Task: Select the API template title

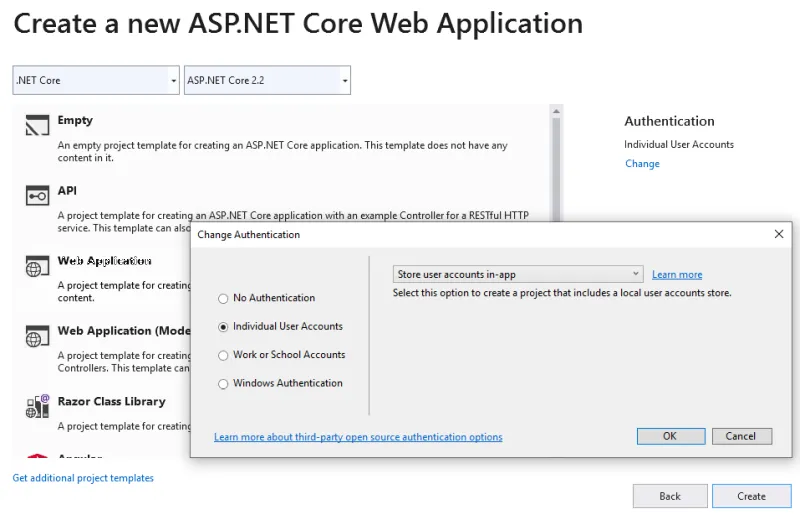Action: pos(67,190)
